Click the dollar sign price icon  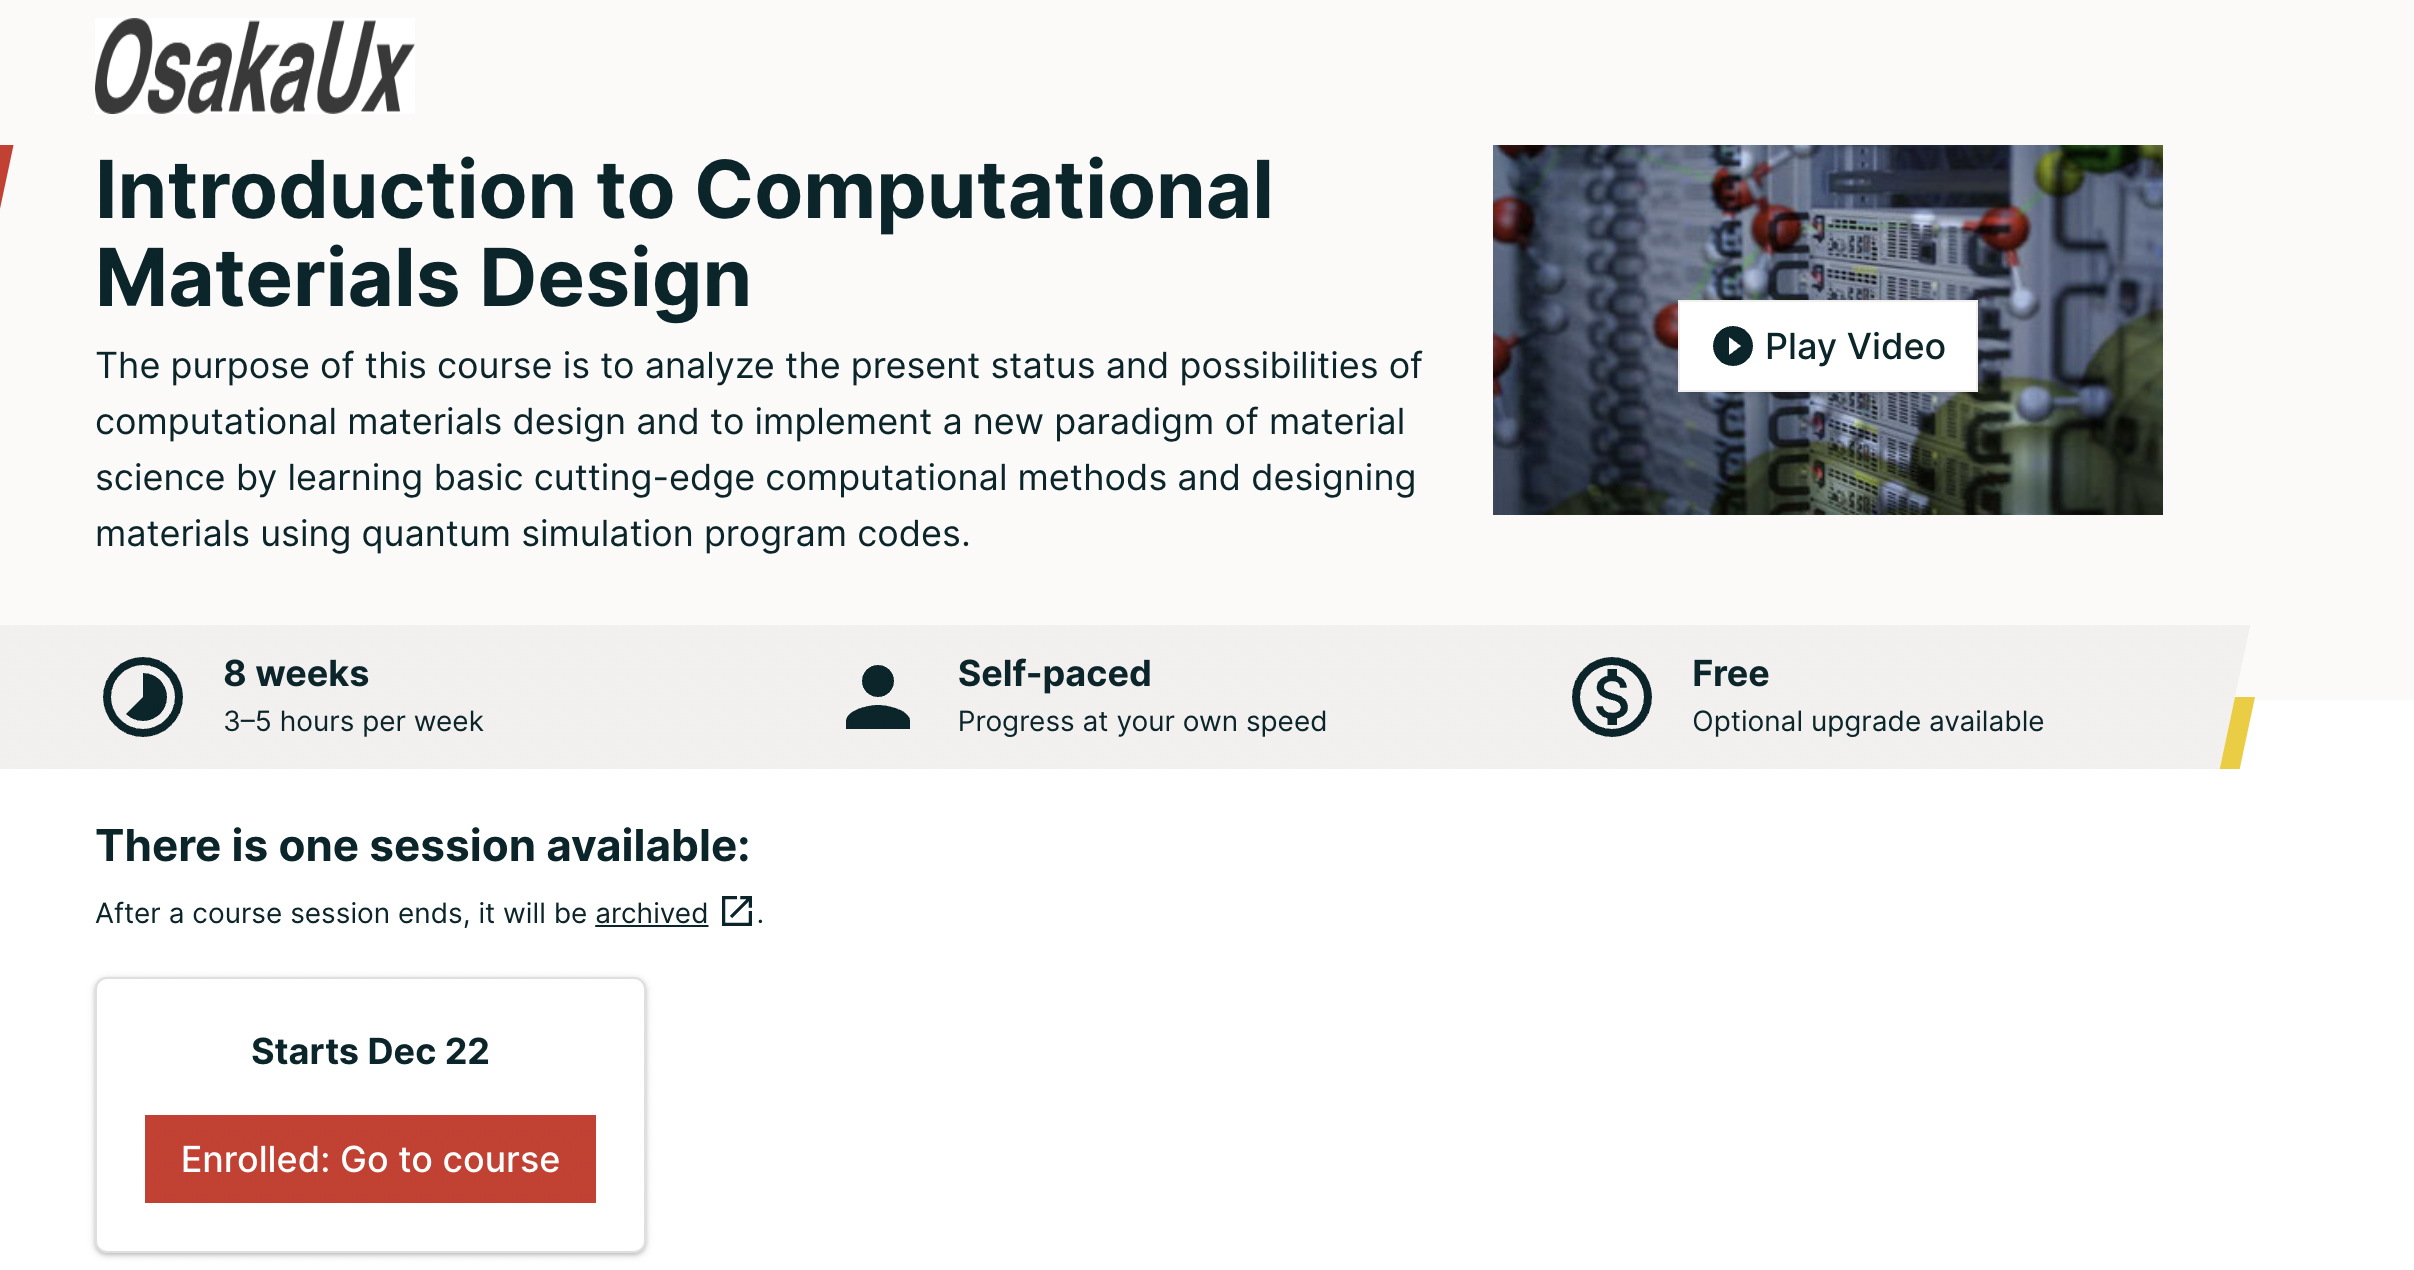[x=1611, y=696]
